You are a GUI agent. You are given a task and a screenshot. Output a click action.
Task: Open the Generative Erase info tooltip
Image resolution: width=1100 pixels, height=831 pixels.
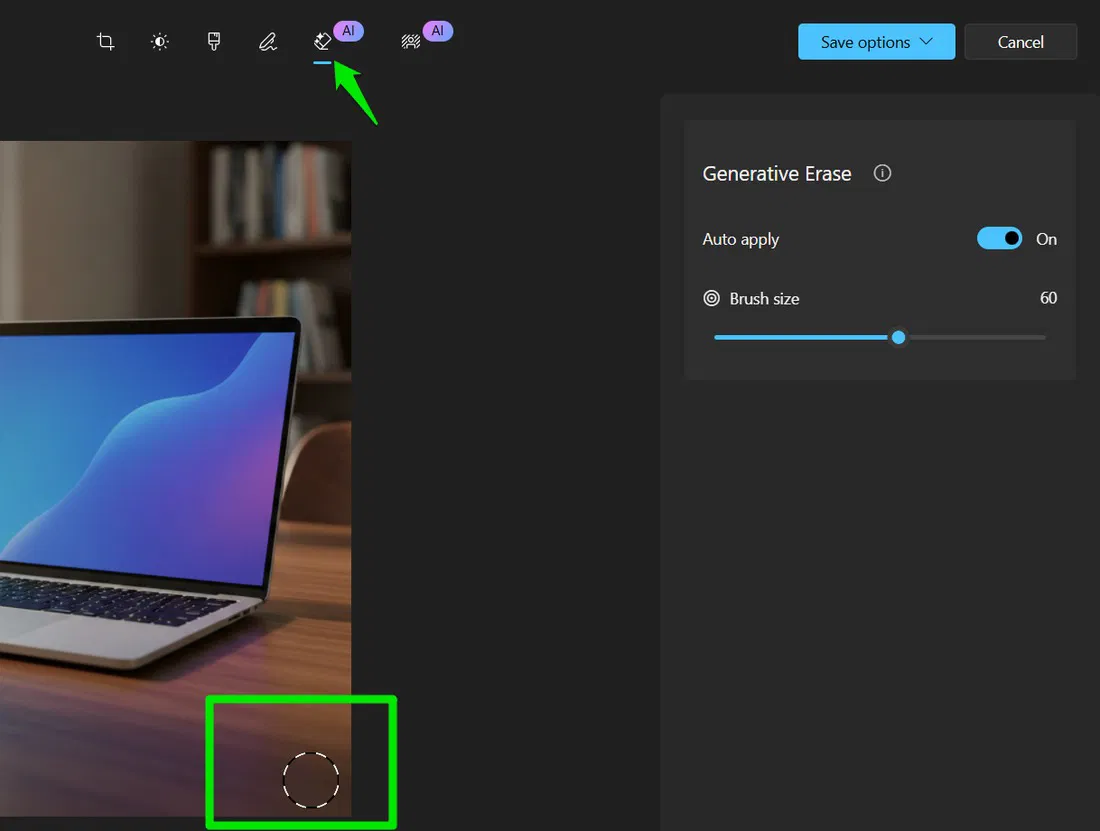coord(881,172)
